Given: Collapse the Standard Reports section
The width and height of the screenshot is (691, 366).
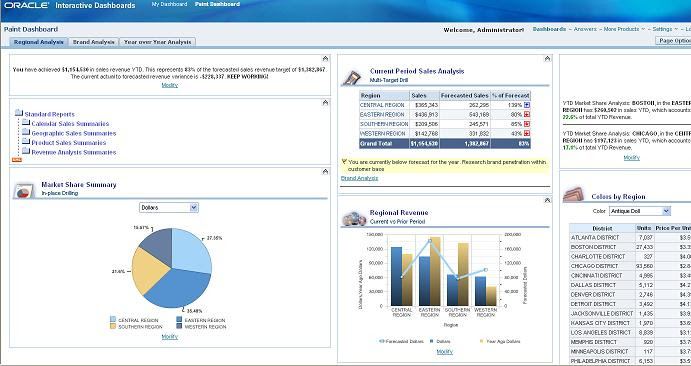Looking at the screenshot, I should 325,103.
